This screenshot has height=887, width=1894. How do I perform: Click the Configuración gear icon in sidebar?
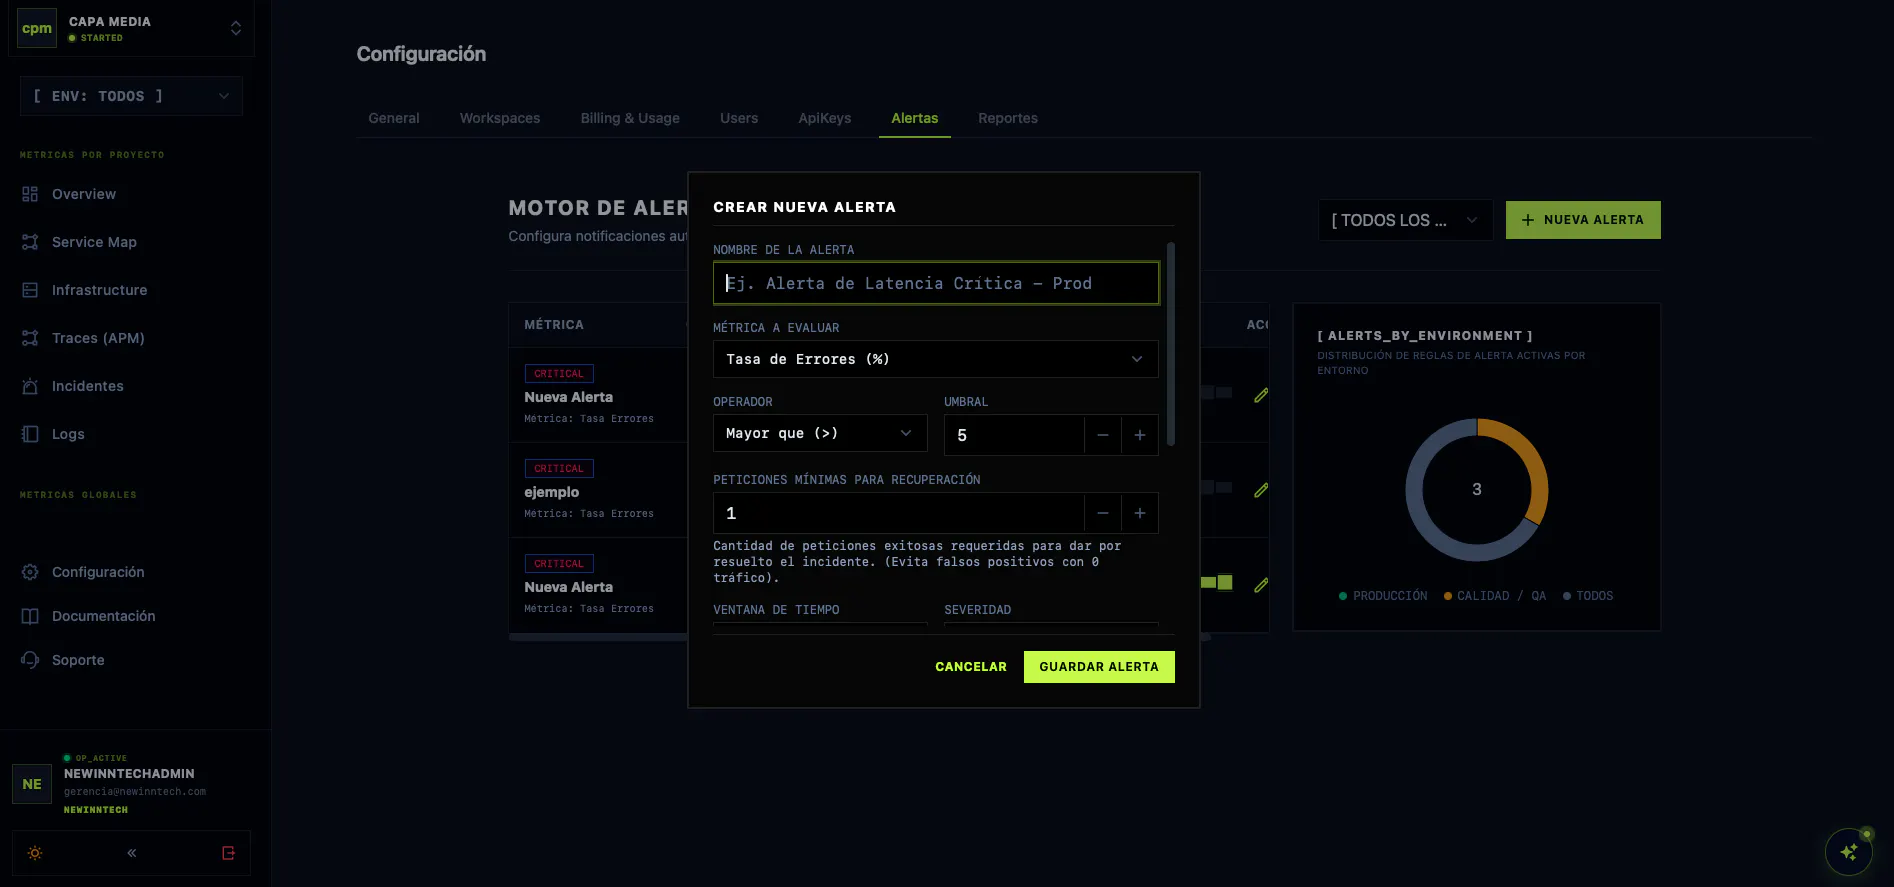coord(30,572)
